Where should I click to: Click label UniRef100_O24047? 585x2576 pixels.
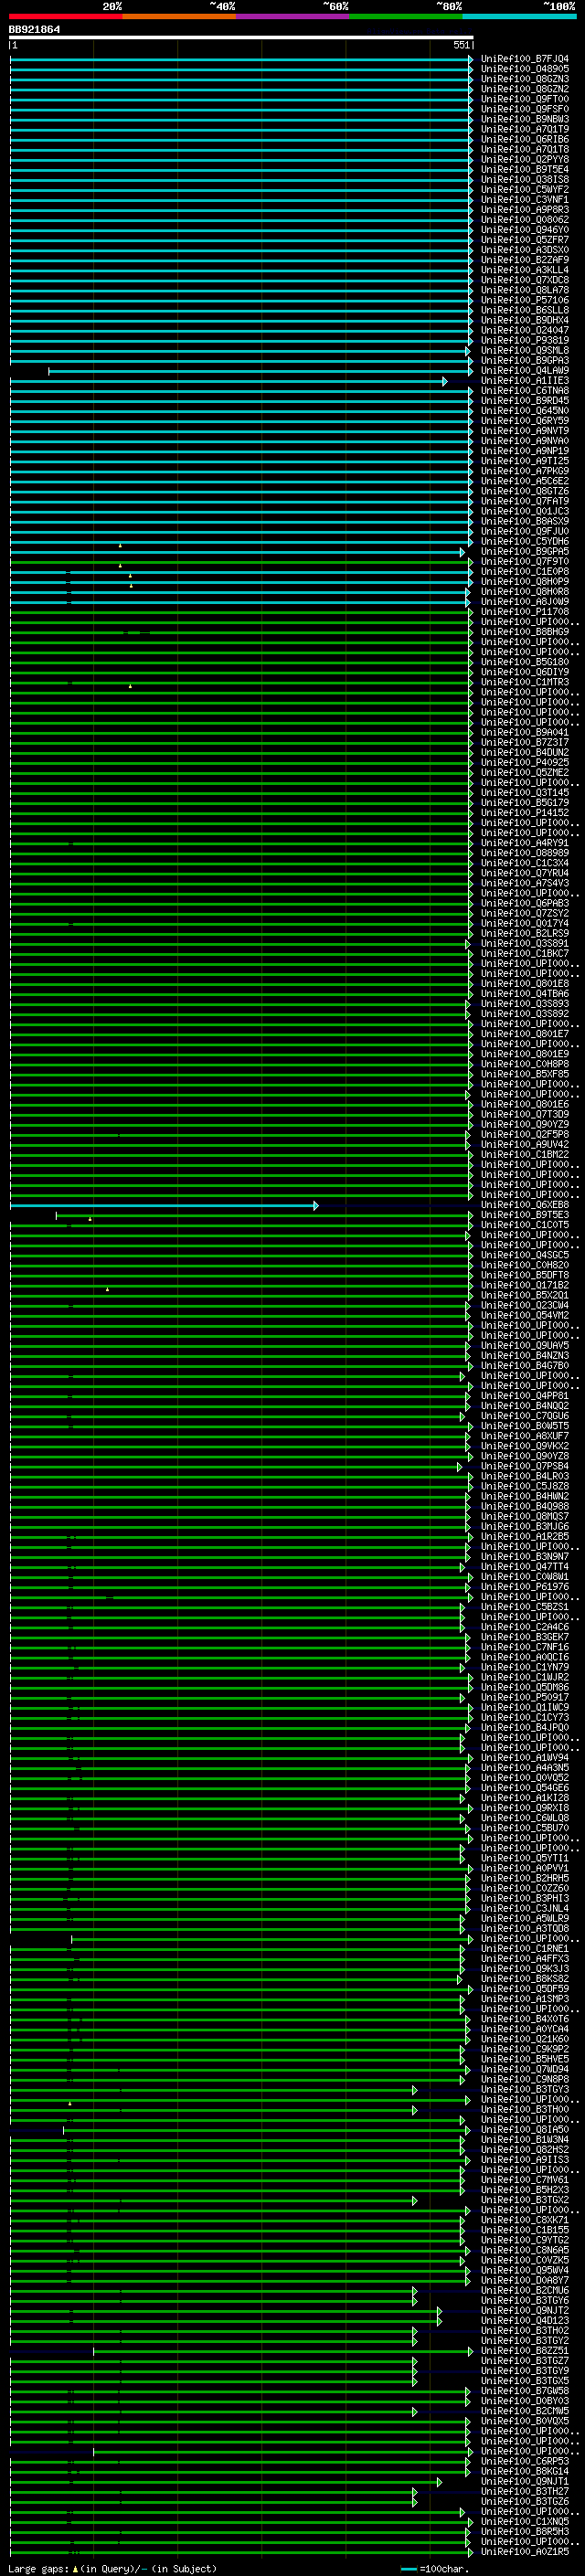[x=525, y=330]
